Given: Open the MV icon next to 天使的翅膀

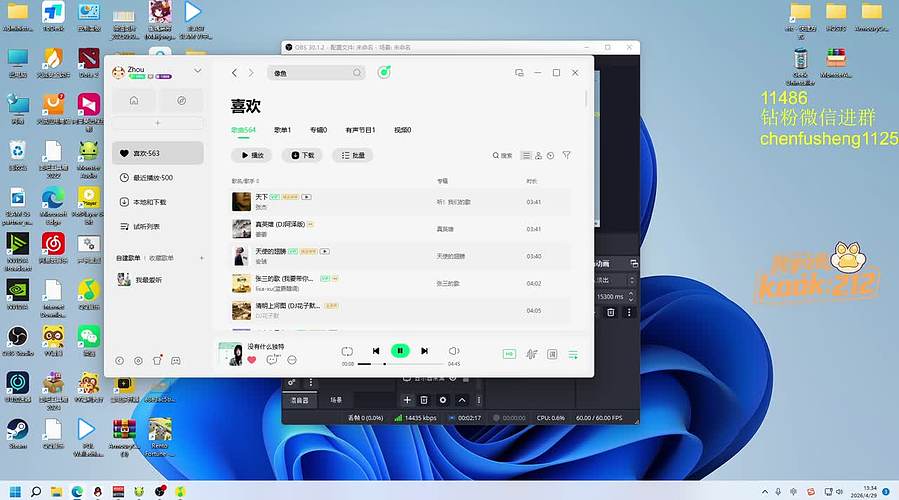Looking at the screenshot, I should (x=325, y=251).
